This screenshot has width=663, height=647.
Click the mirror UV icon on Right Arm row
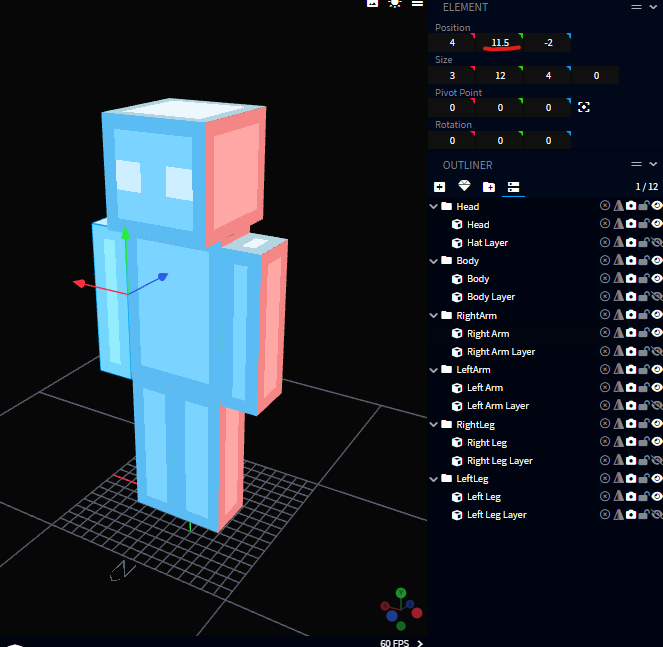coord(618,334)
